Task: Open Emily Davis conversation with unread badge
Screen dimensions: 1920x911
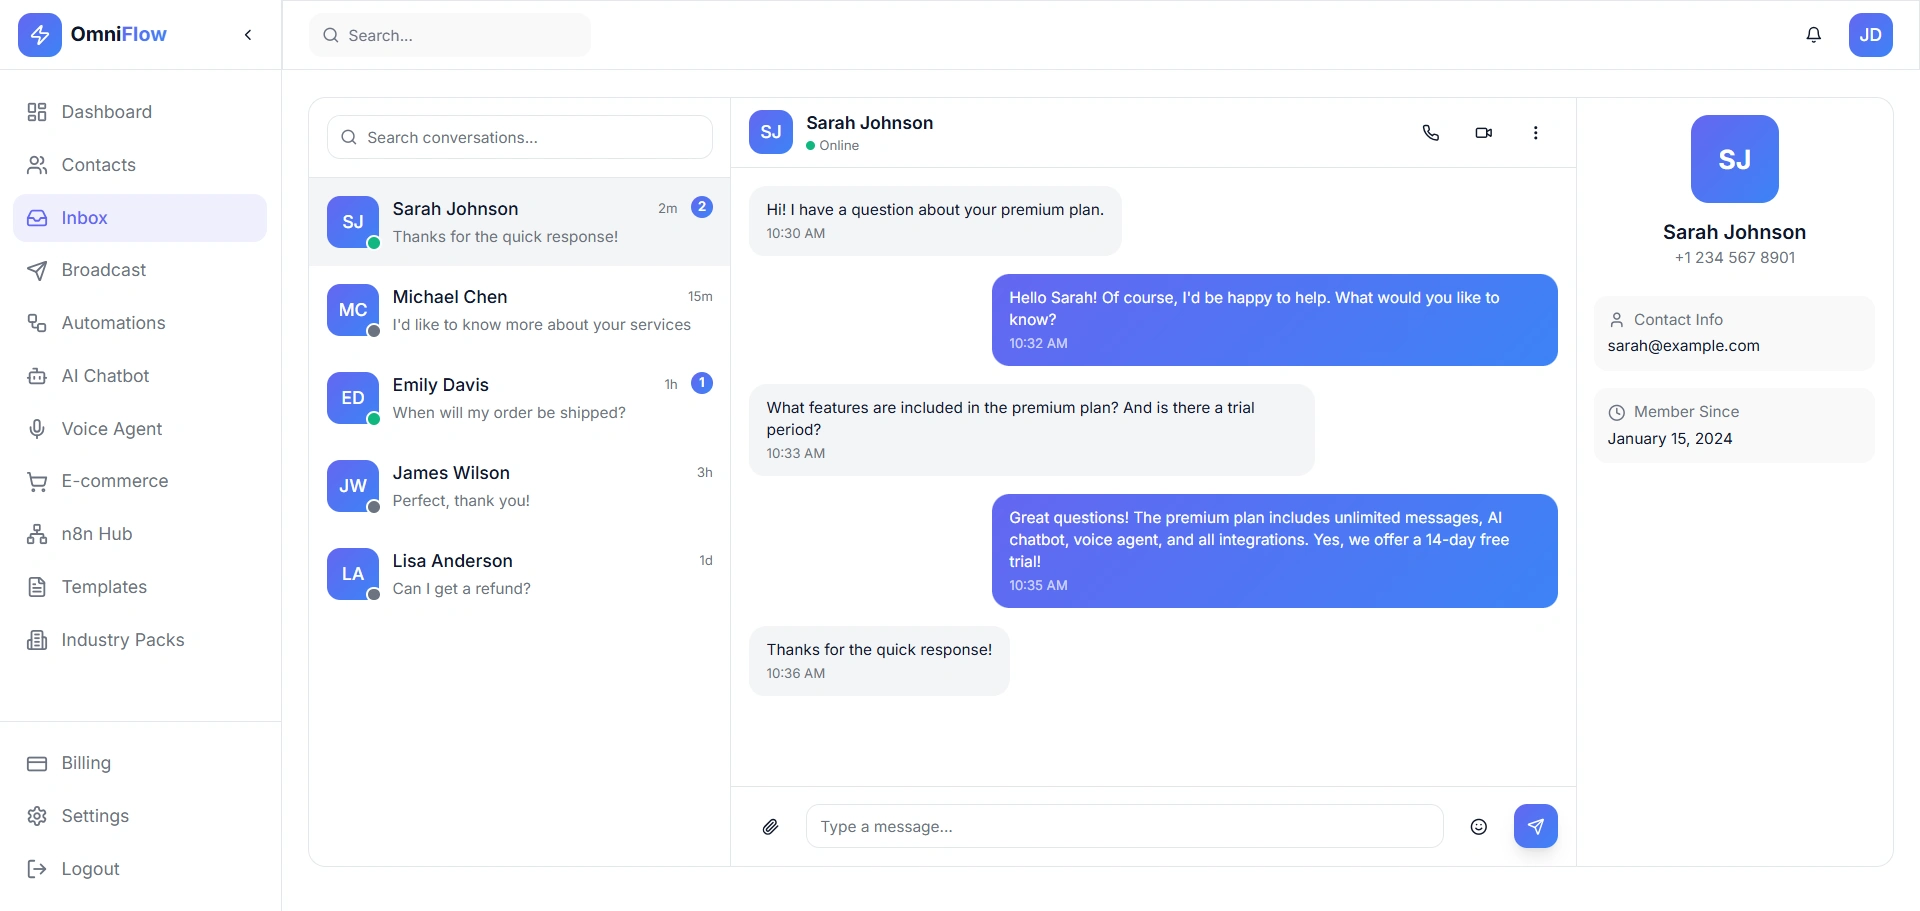Action: click(520, 398)
